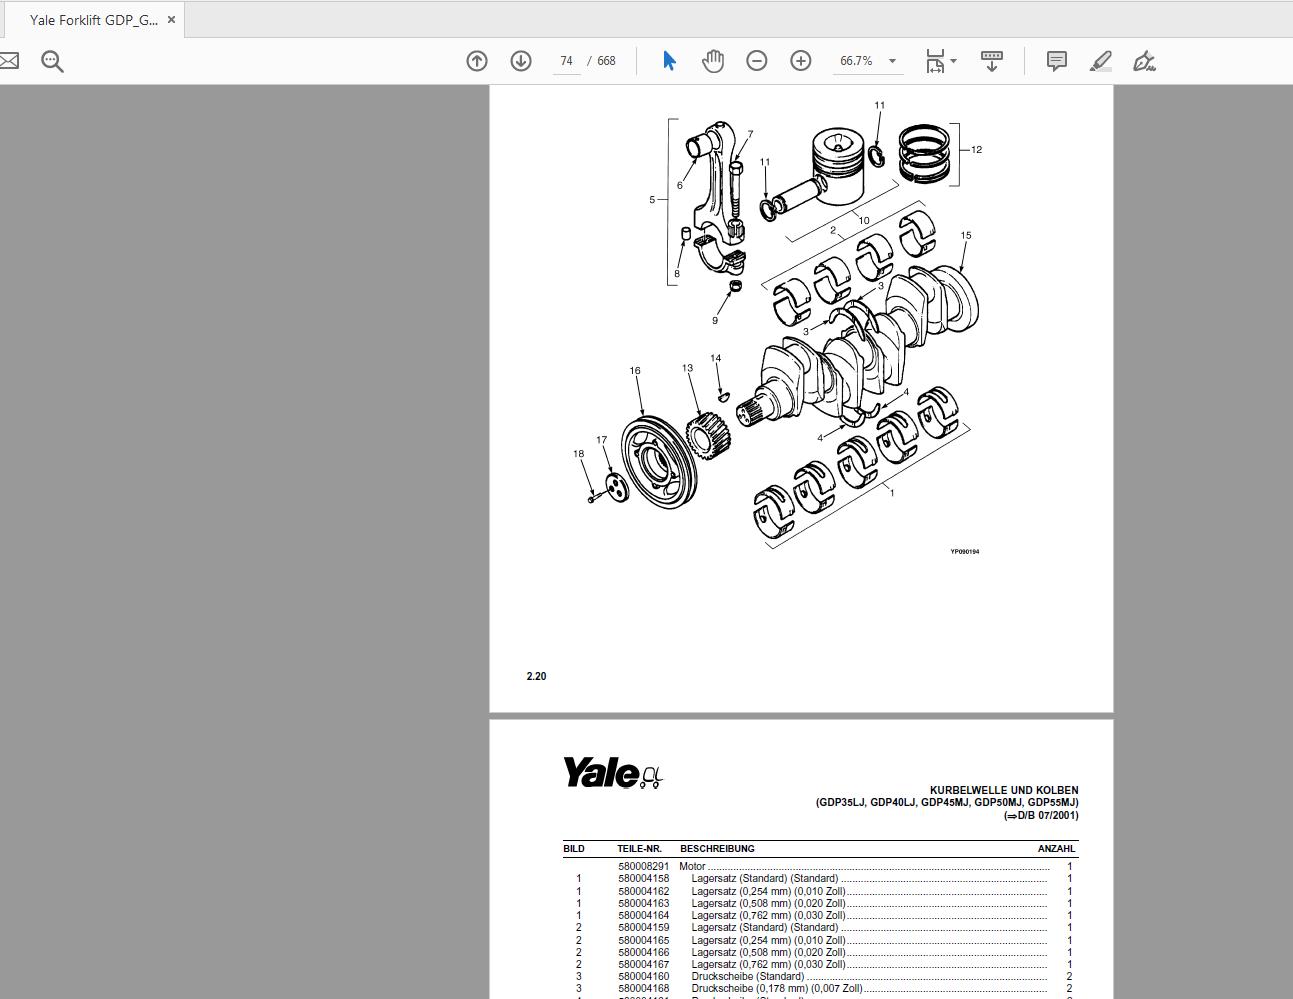Screen dimensions: 1293x999
Task: Go to next page with down arrow
Action: pos(521,61)
